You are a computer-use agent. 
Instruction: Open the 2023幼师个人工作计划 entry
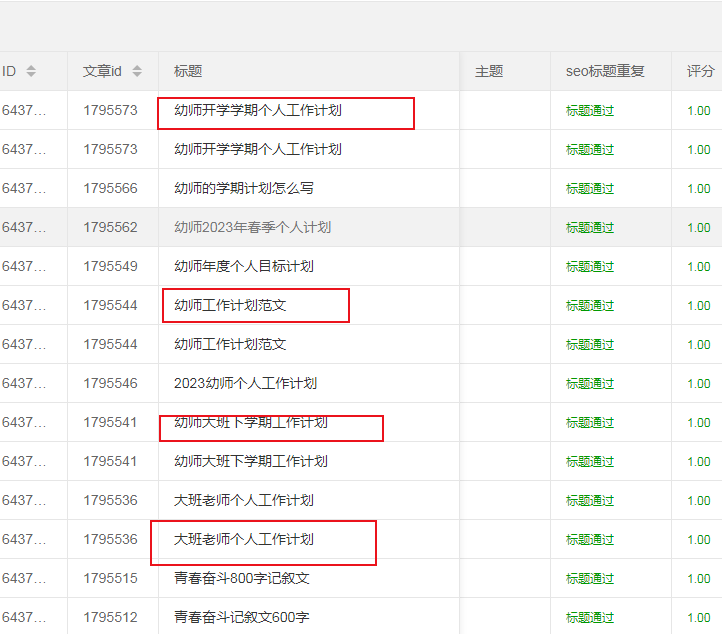pyautogui.click(x=245, y=383)
